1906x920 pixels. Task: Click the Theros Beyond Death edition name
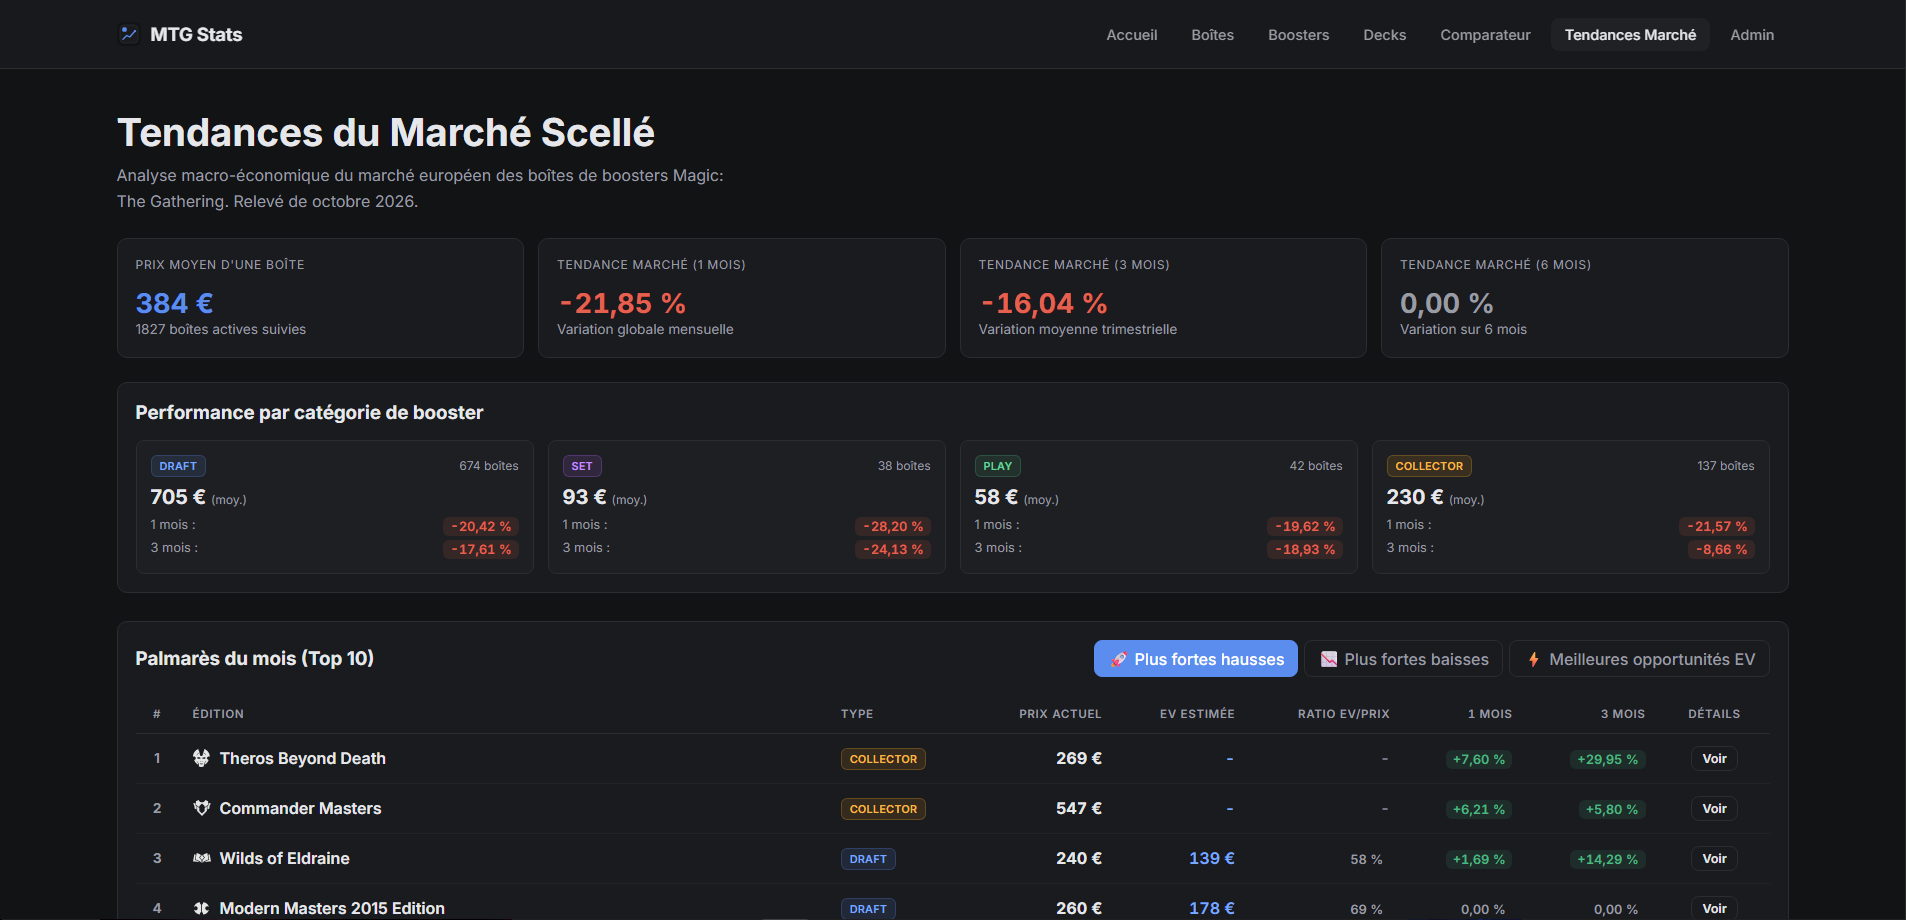[x=302, y=758]
